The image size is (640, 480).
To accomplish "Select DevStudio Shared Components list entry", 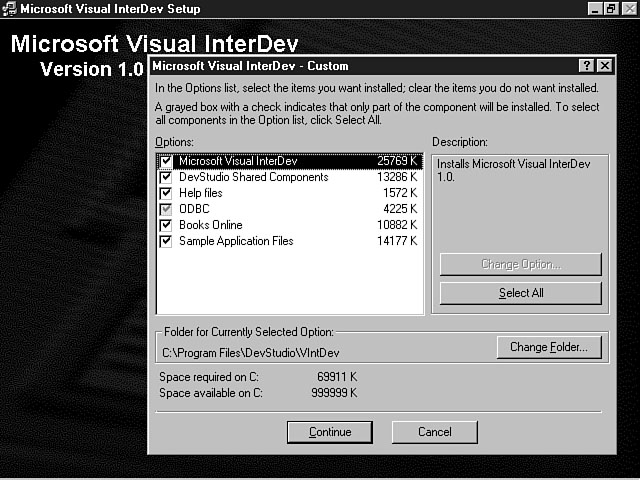I will click(253, 177).
